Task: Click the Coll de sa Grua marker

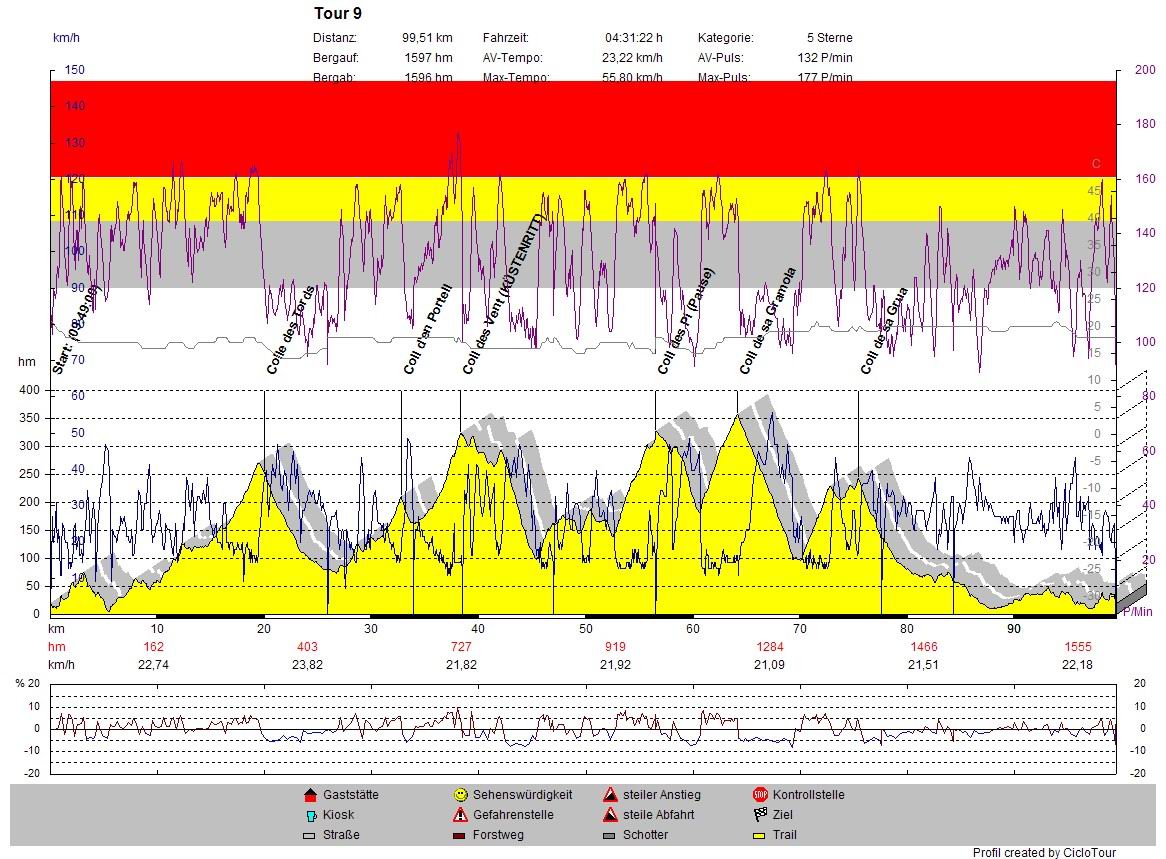Action: pyautogui.click(x=884, y=331)
